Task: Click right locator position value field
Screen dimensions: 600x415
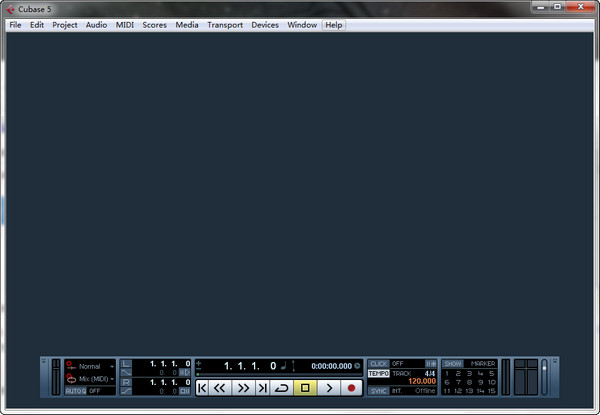Action: click(170, 382)
